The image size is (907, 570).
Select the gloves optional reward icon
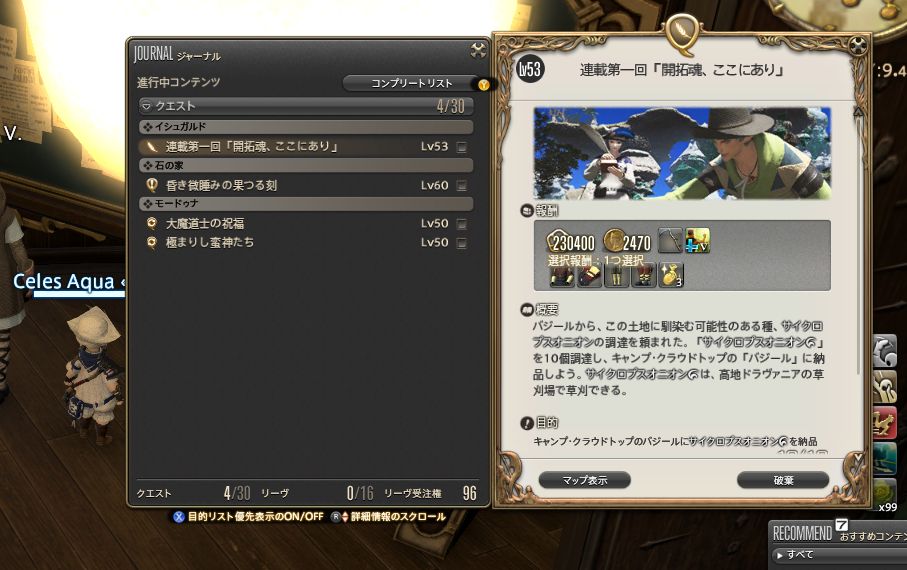click(589, 274)
